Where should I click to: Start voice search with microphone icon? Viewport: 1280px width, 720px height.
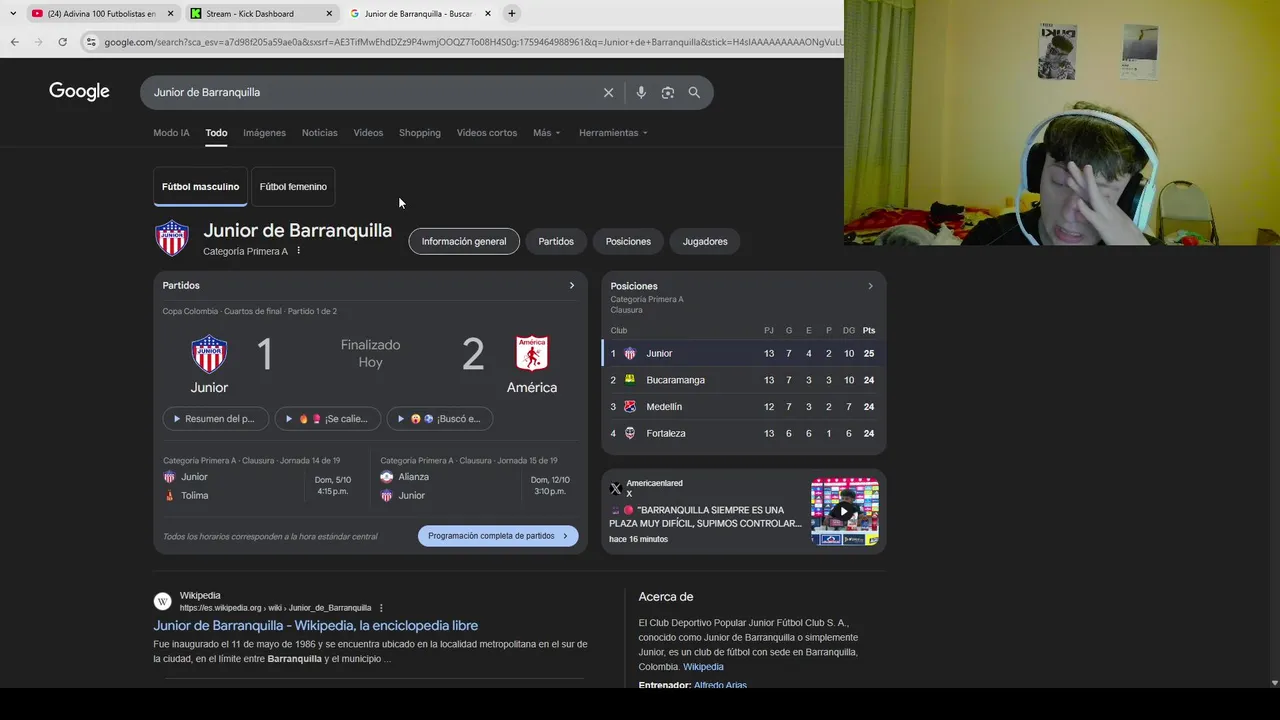pyautogui.click(x=641, y=92)
